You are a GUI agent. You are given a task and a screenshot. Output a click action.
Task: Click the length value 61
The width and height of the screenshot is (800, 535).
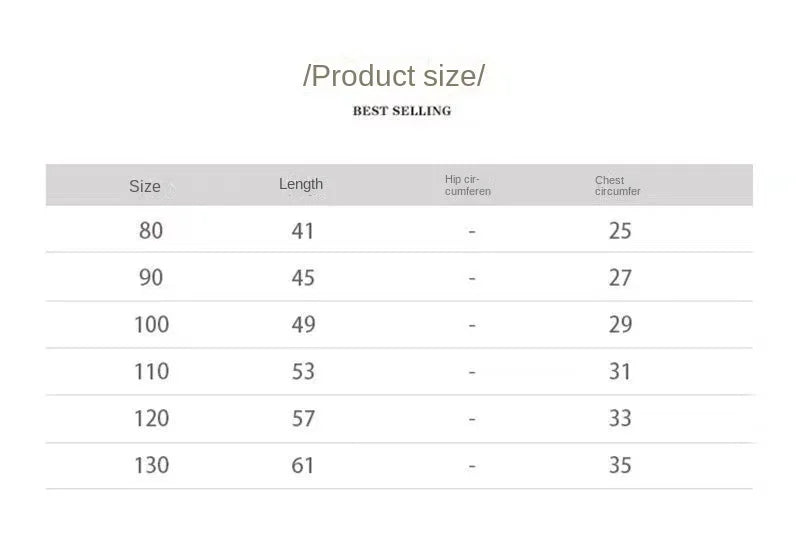[303, 465]
